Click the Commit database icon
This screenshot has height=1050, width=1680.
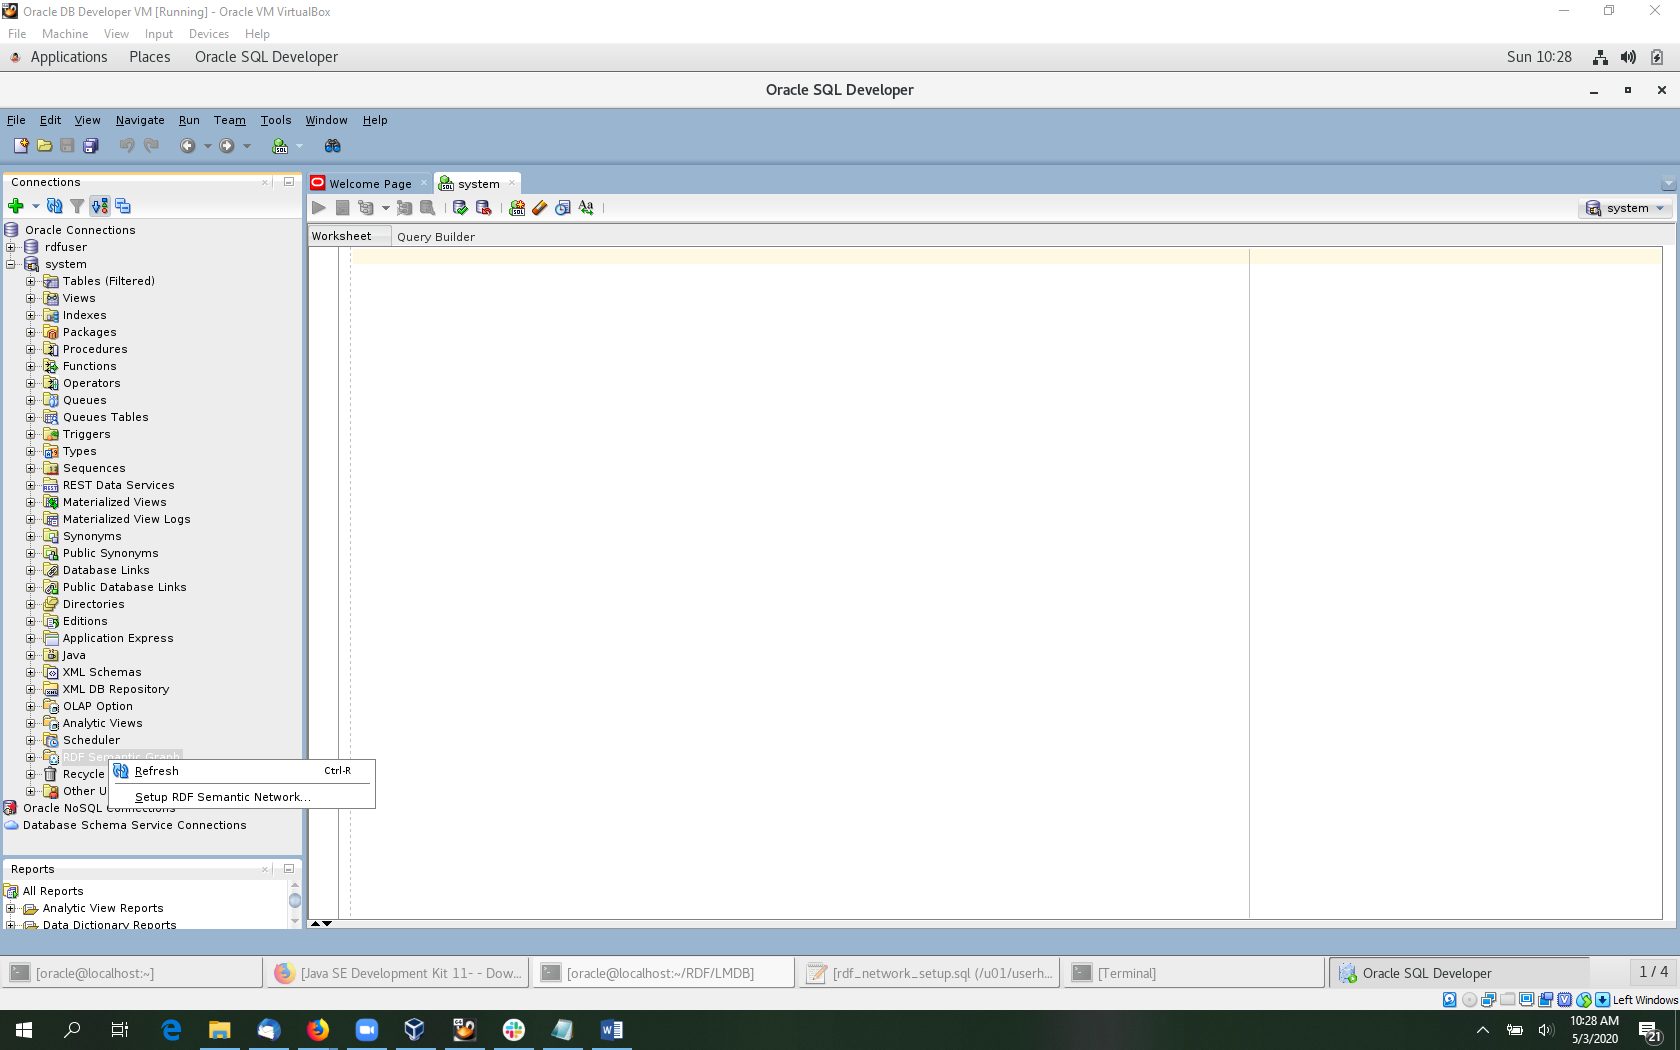click(460, 208)
